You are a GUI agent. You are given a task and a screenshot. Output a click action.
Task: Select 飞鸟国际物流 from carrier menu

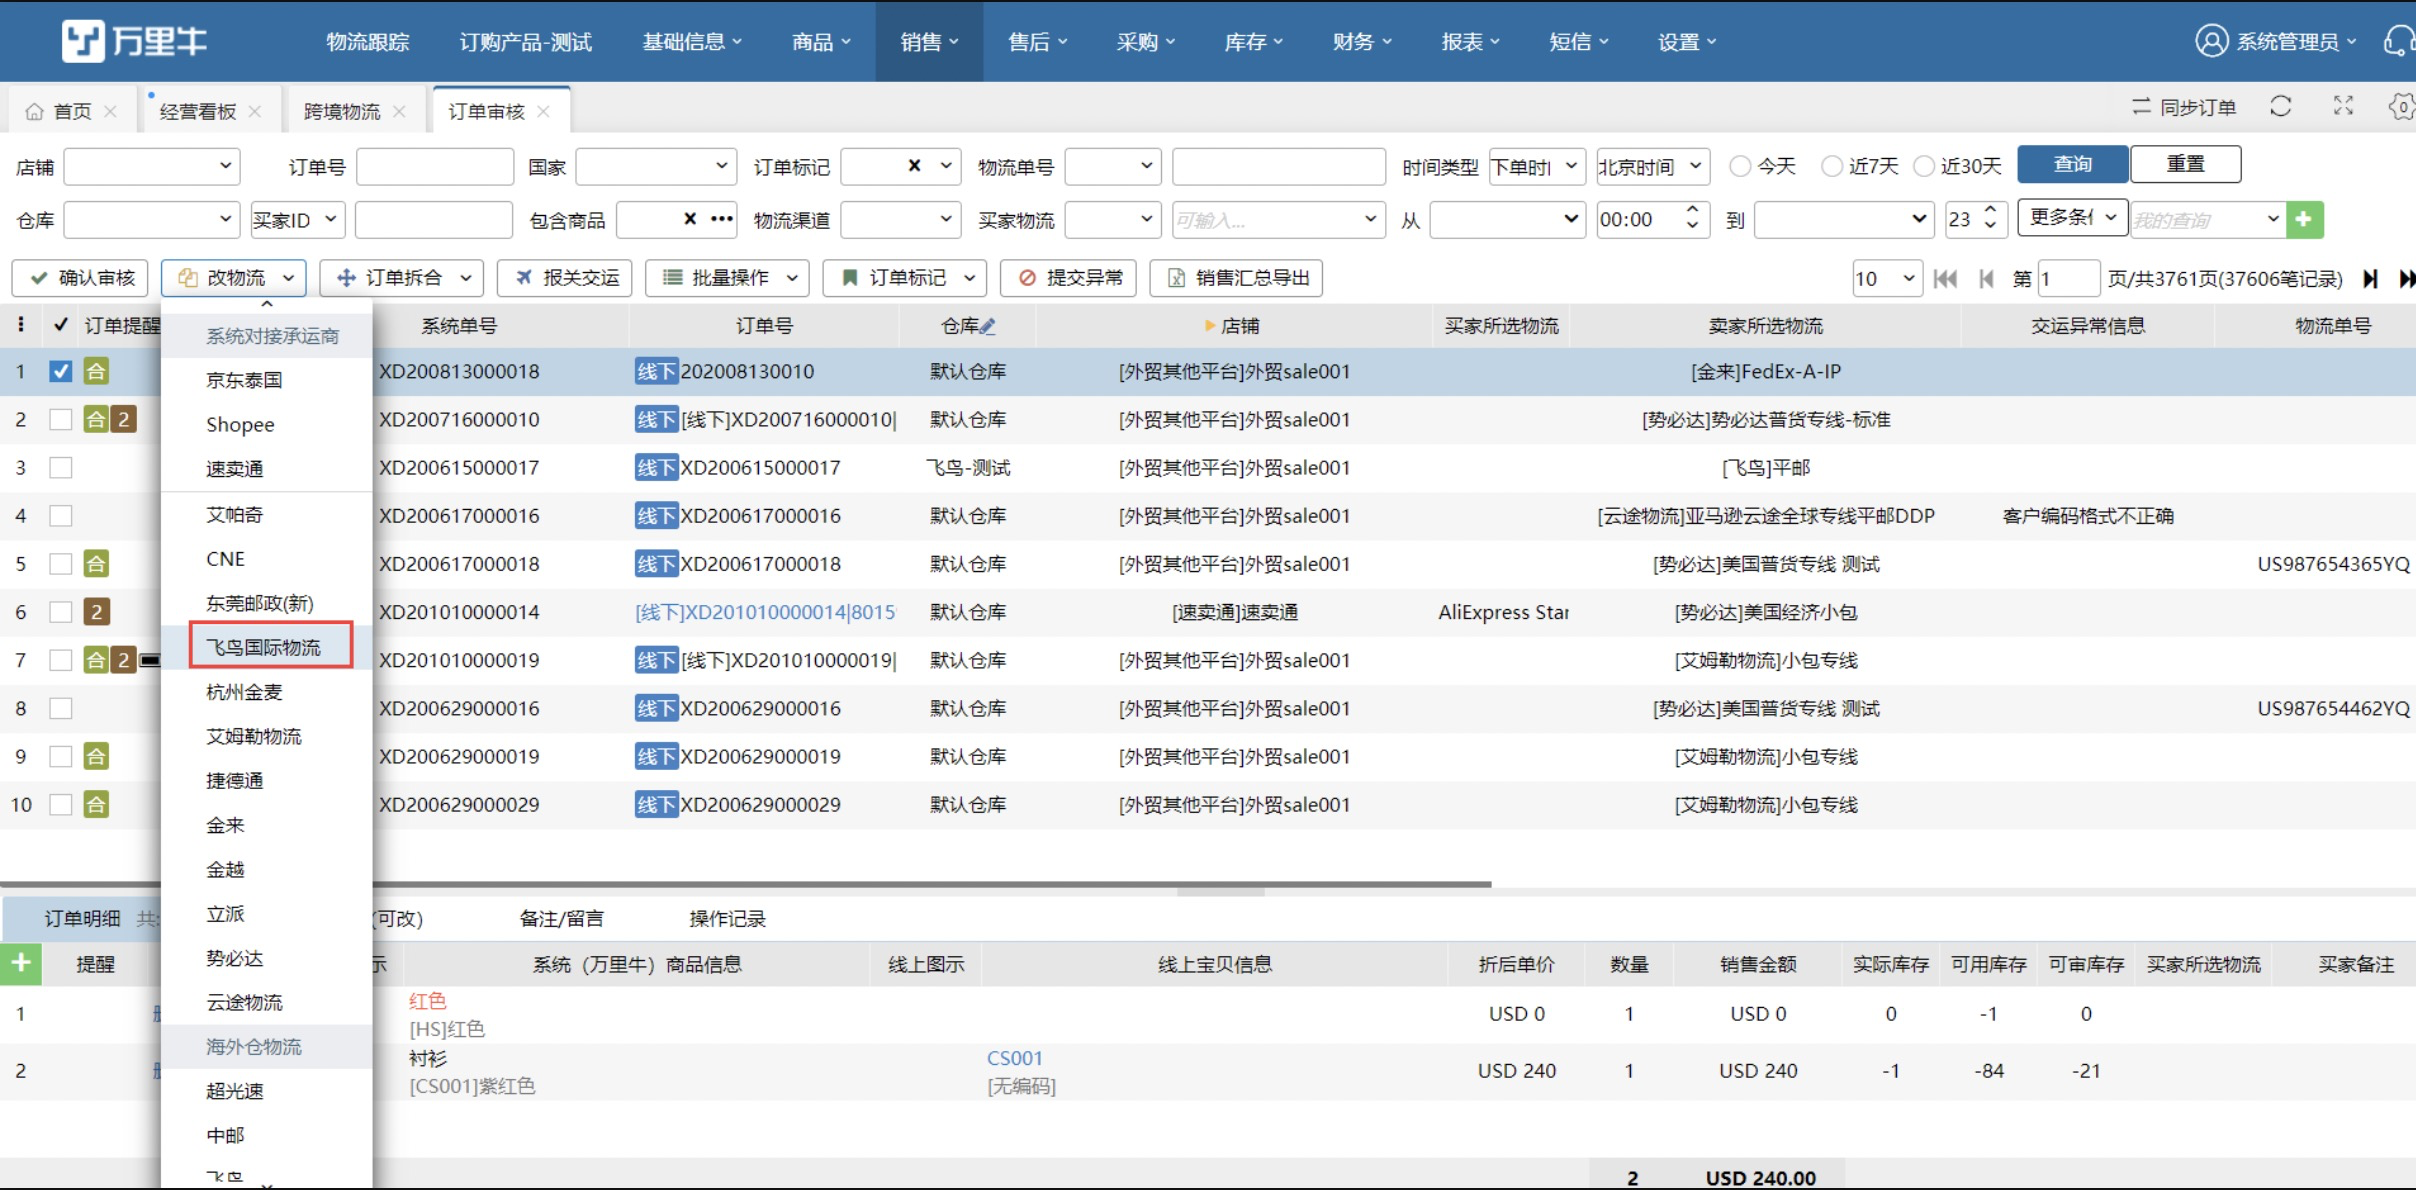click(263, 647)
